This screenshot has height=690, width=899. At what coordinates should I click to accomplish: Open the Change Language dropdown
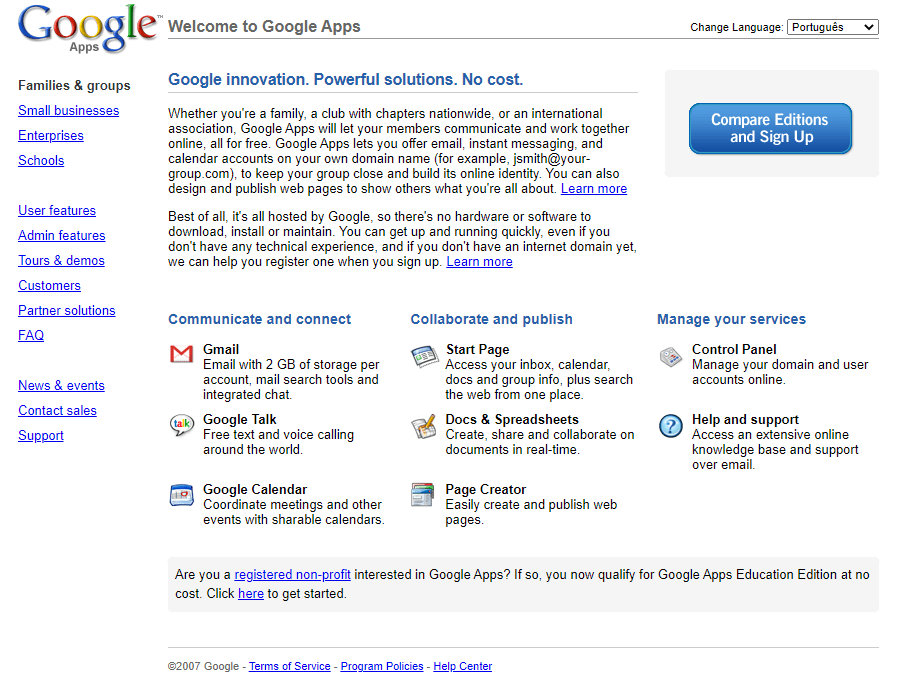click(x=832, y=27)
